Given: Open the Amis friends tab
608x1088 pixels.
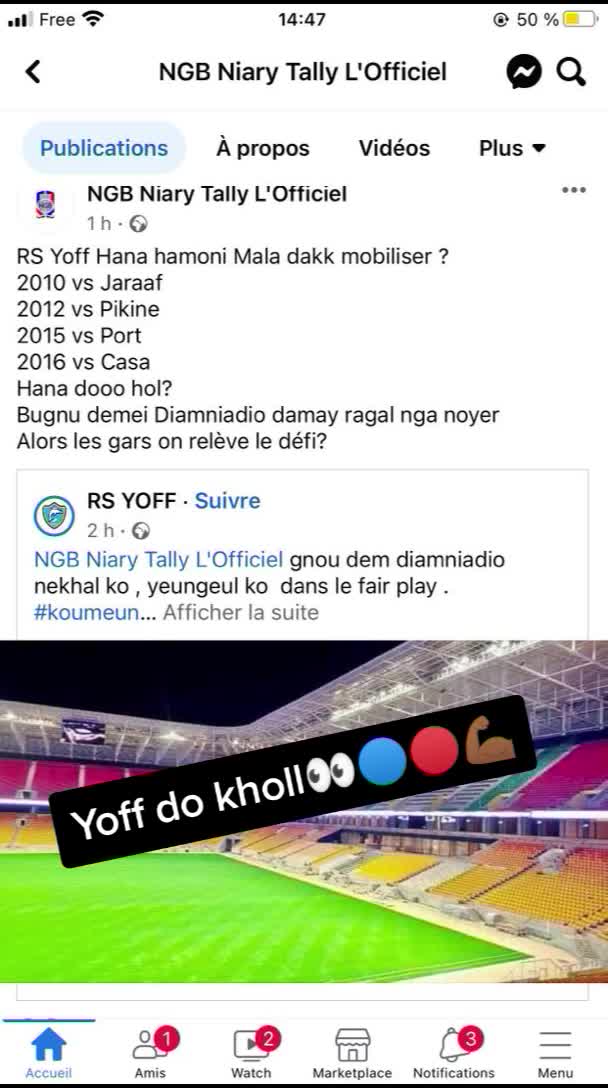Looking at the screenshot, I should coord(151,1052).
